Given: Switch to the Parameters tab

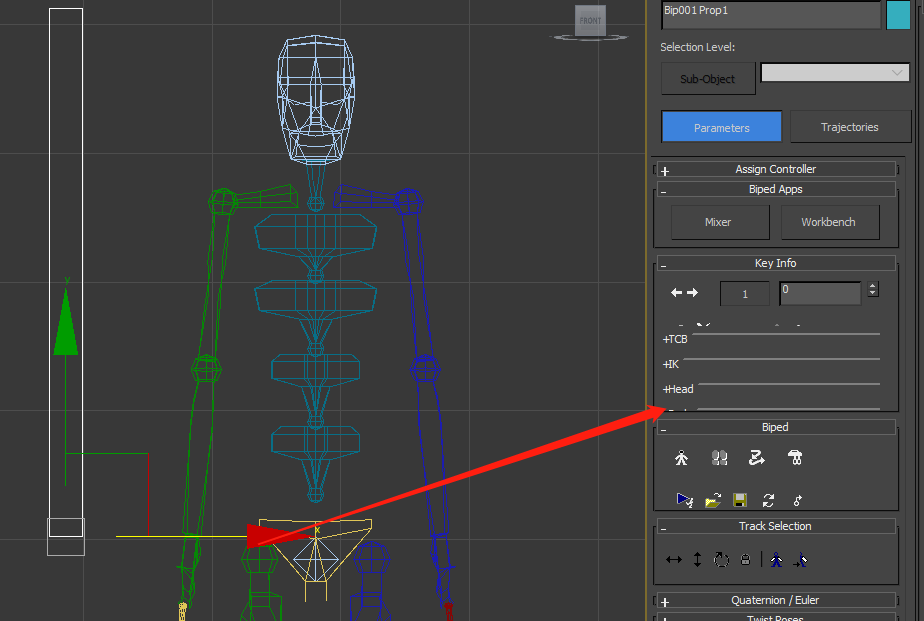Looking at the screenshot, I should pyautogui.click(x=721, y=127).
